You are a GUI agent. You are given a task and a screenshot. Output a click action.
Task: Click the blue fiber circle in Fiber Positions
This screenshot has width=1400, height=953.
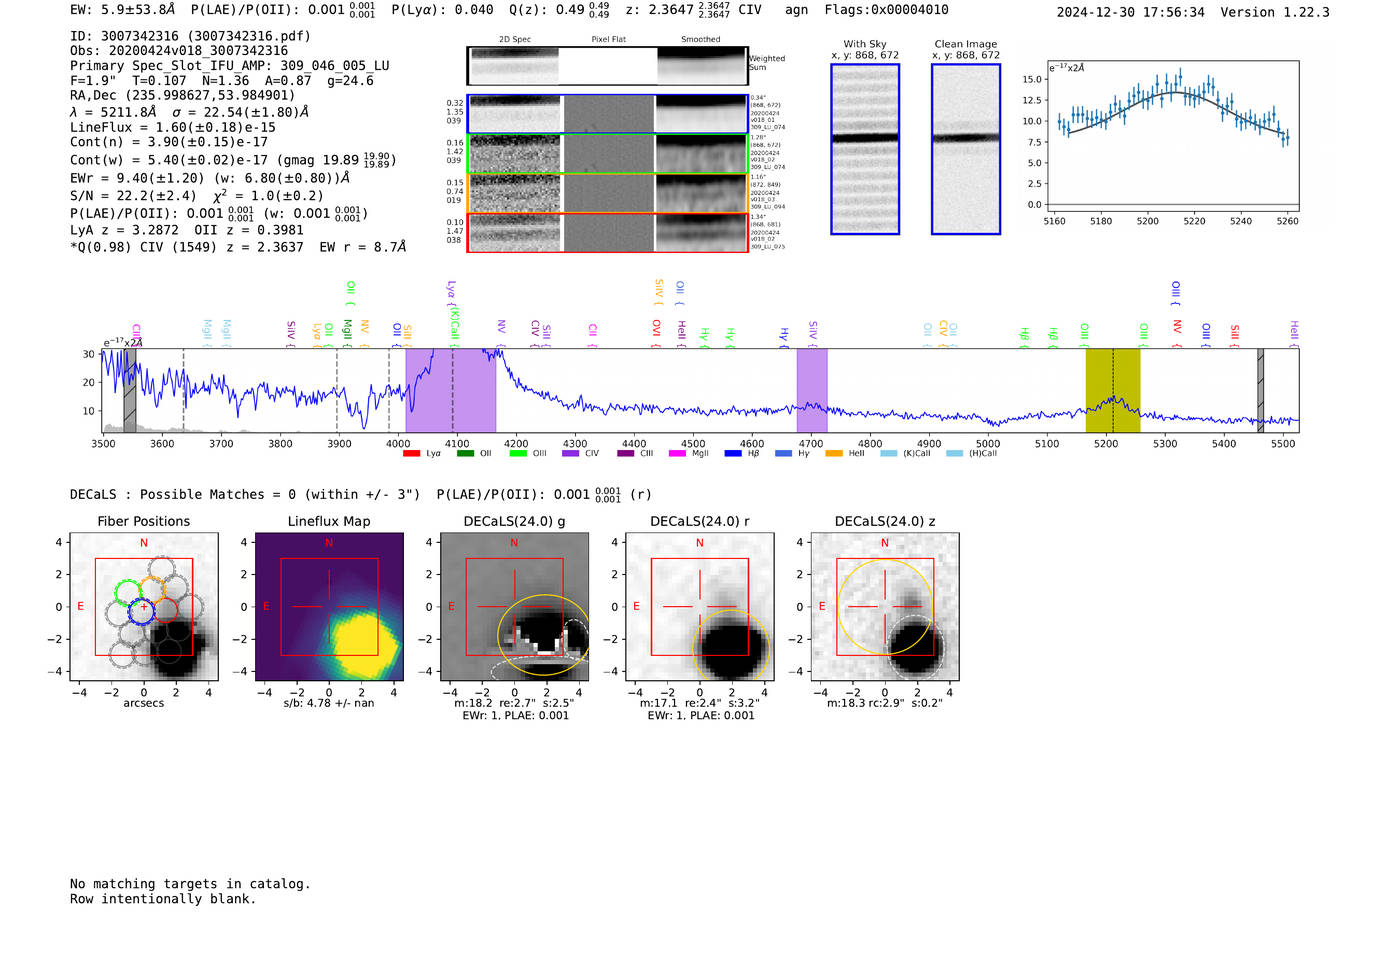tap(141, 610)
